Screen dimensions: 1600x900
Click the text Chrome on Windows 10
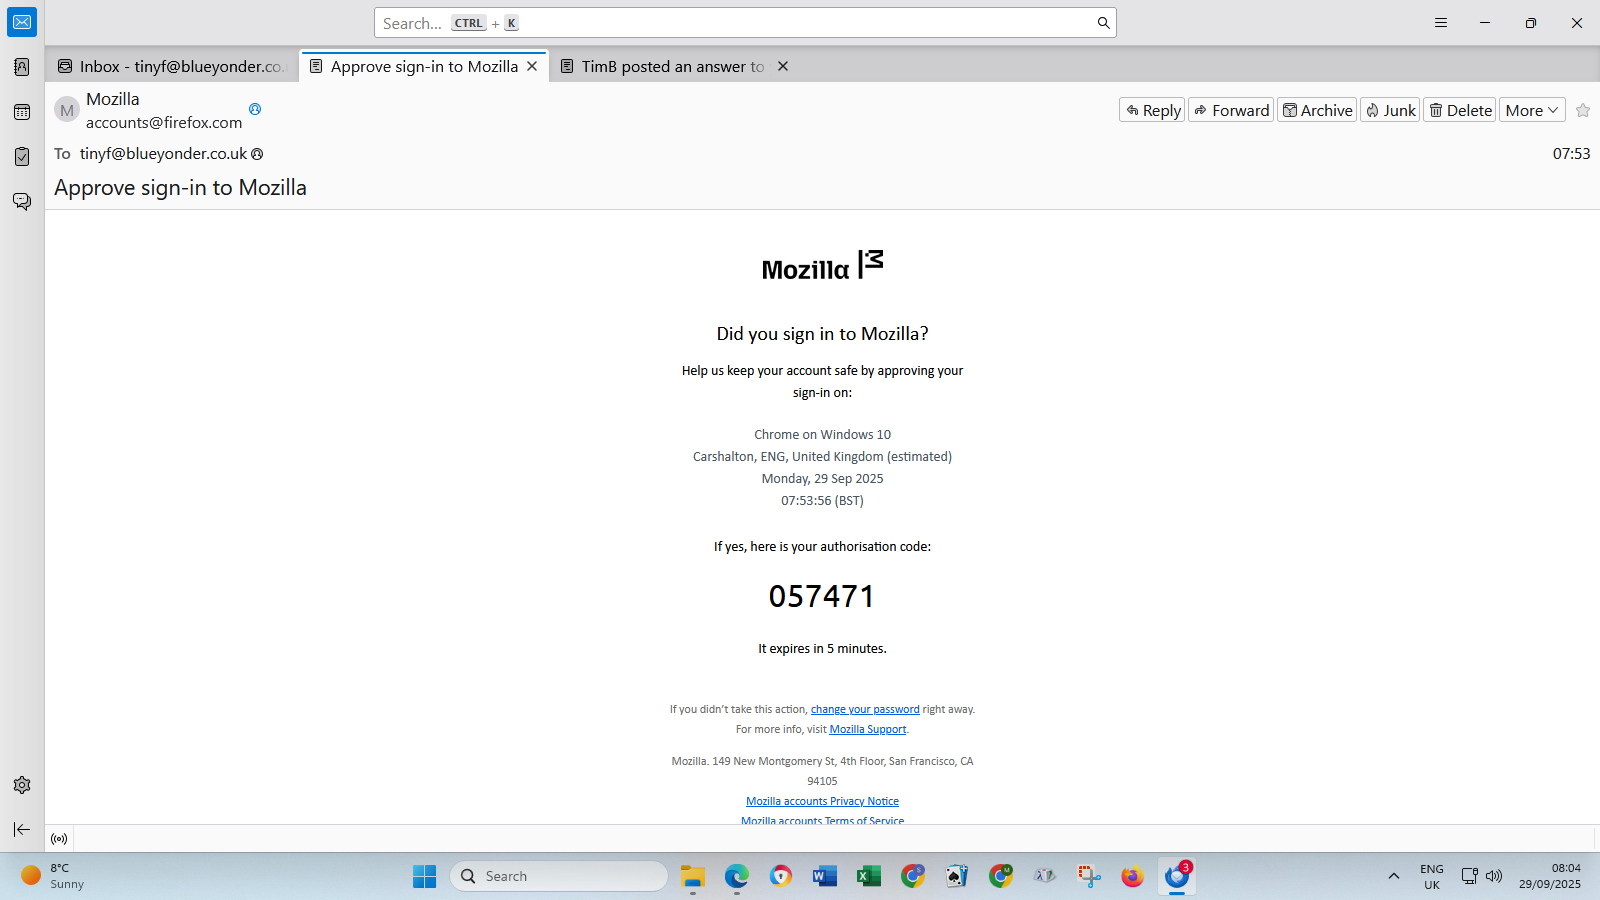[x=822, y=434]
